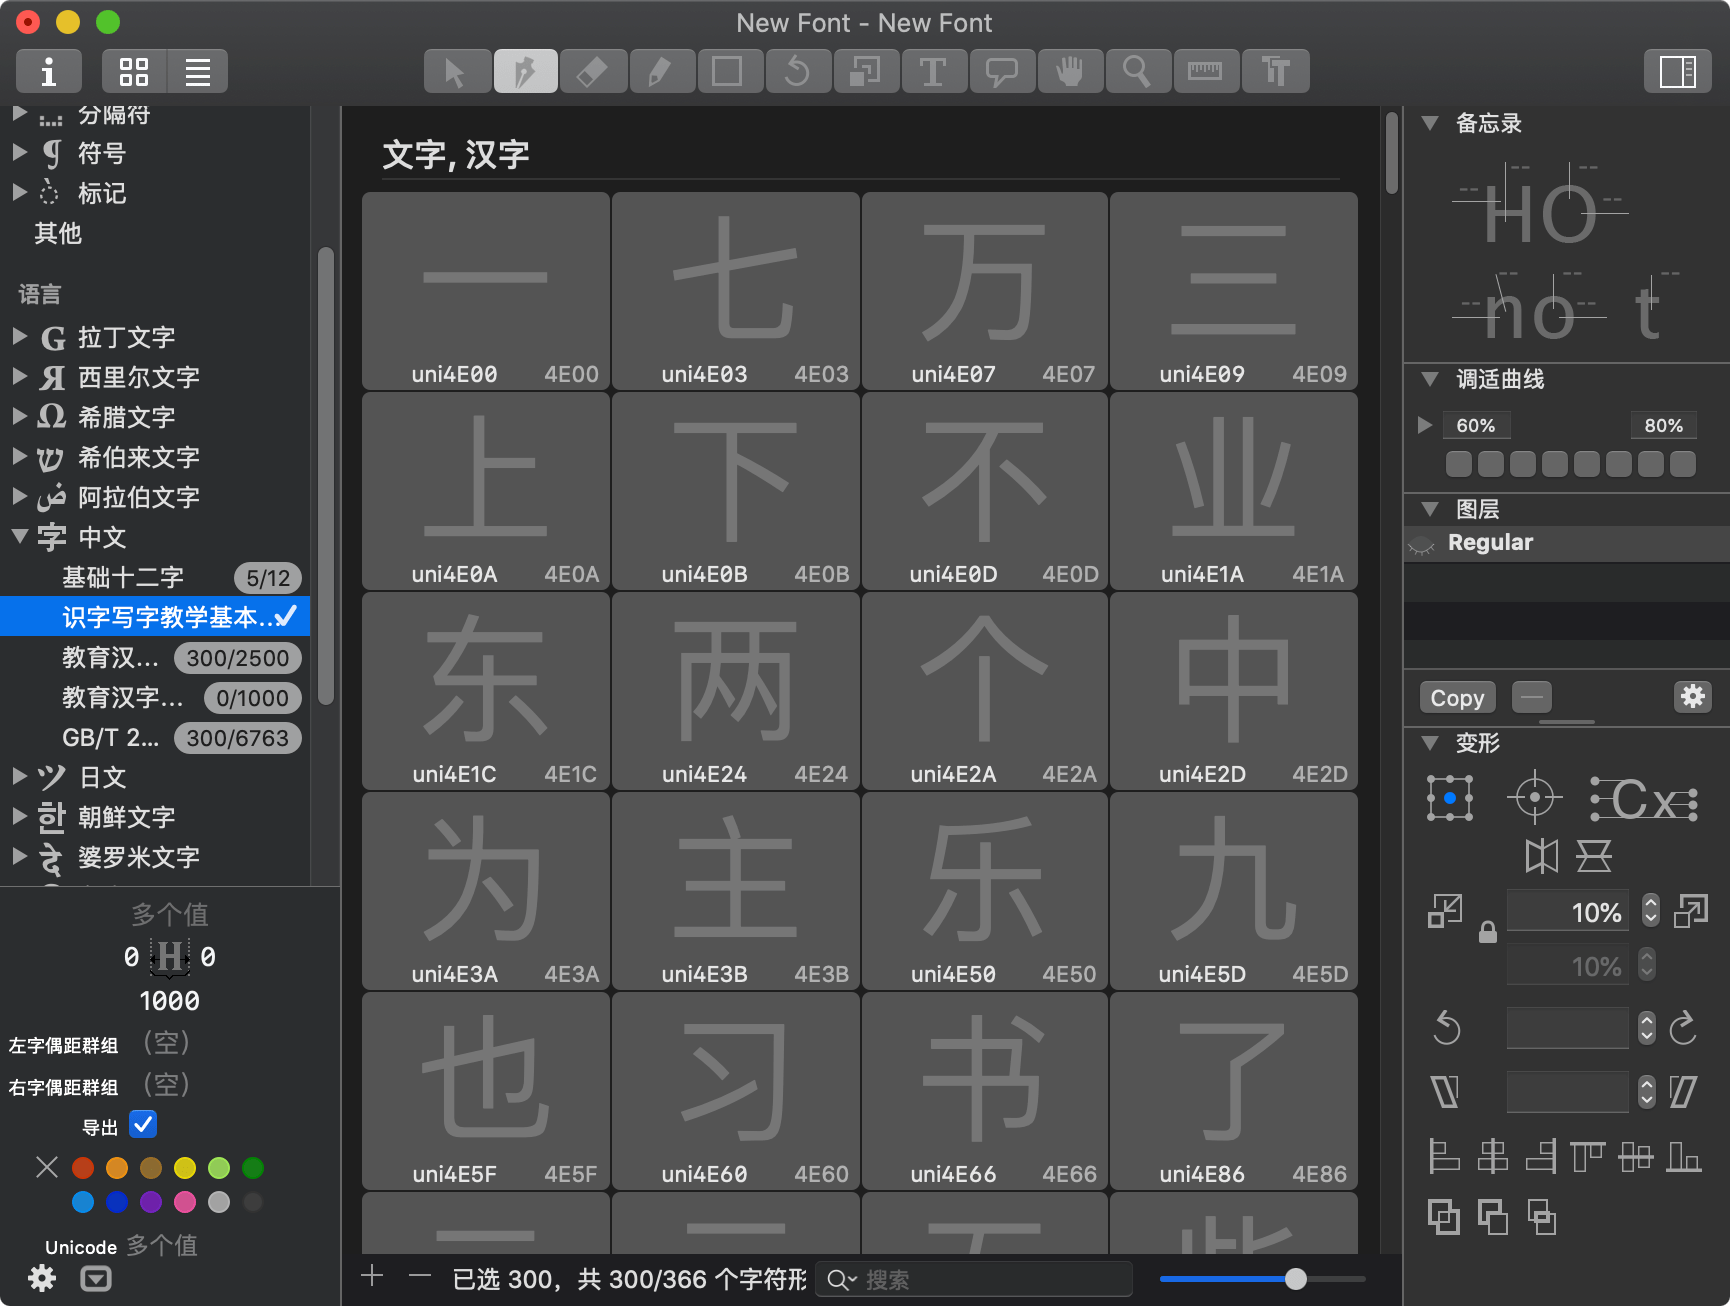Mirror the selection horizontally
Viewport: 1730px width, 1306px height.
point(1541,856)
